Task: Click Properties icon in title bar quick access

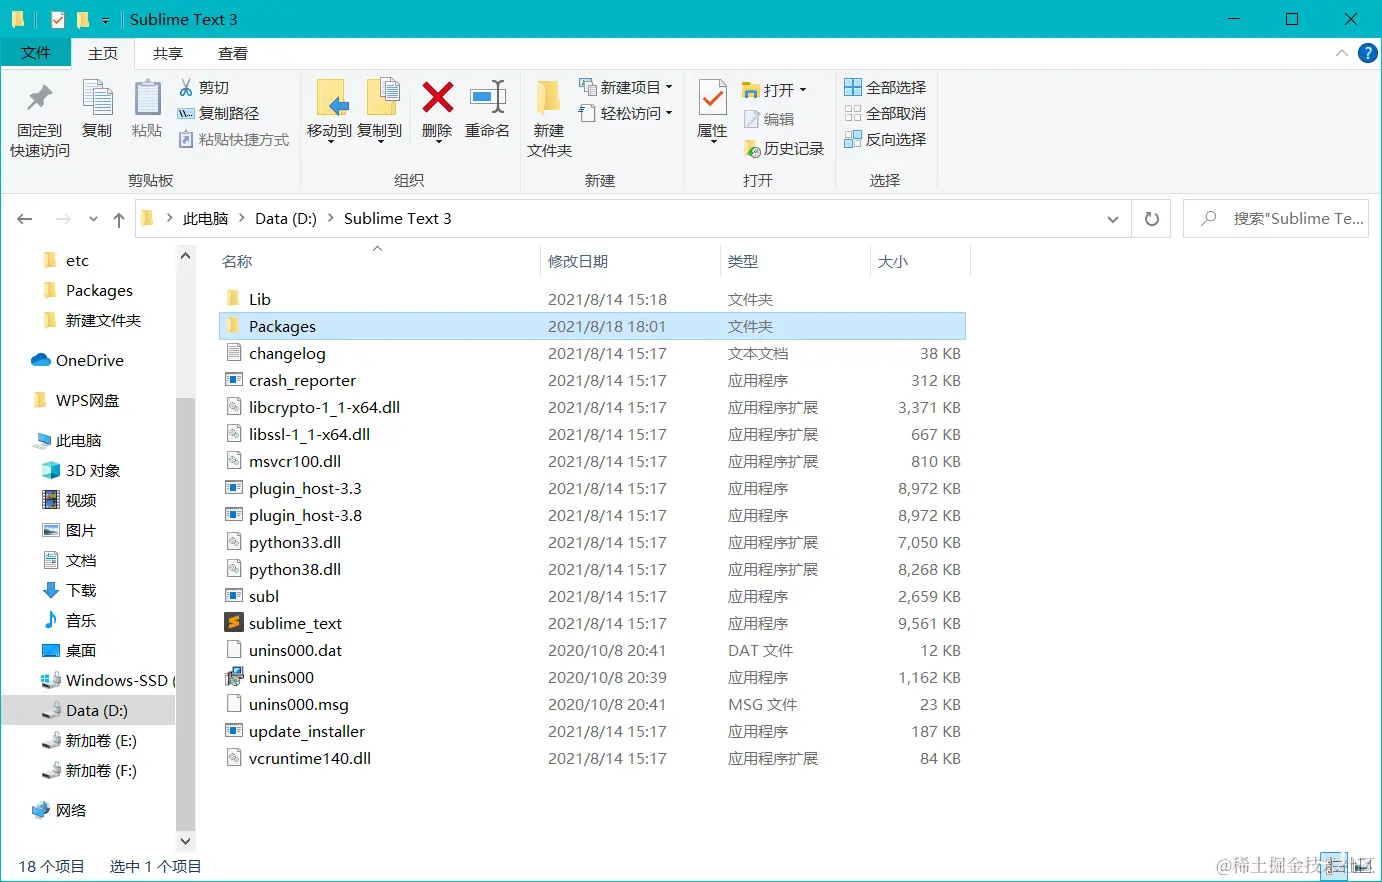Action: point(58,19)
